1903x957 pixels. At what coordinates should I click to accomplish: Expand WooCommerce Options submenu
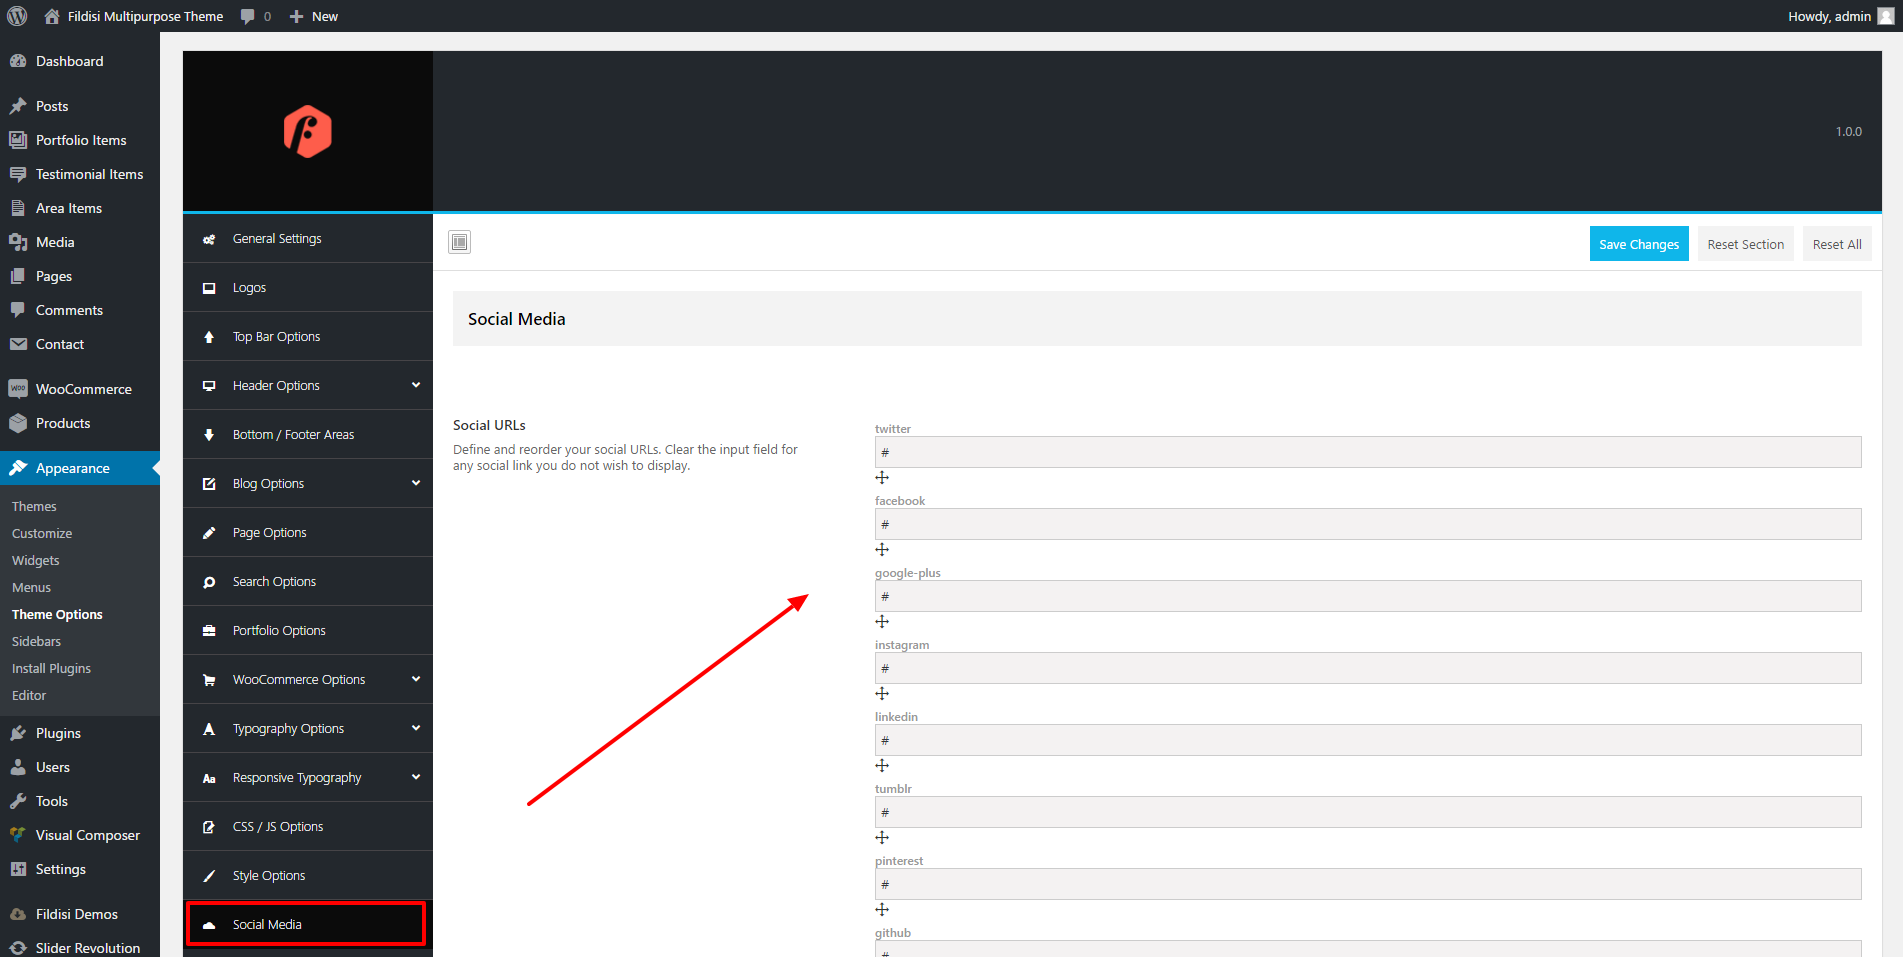[x=416, y=679]
